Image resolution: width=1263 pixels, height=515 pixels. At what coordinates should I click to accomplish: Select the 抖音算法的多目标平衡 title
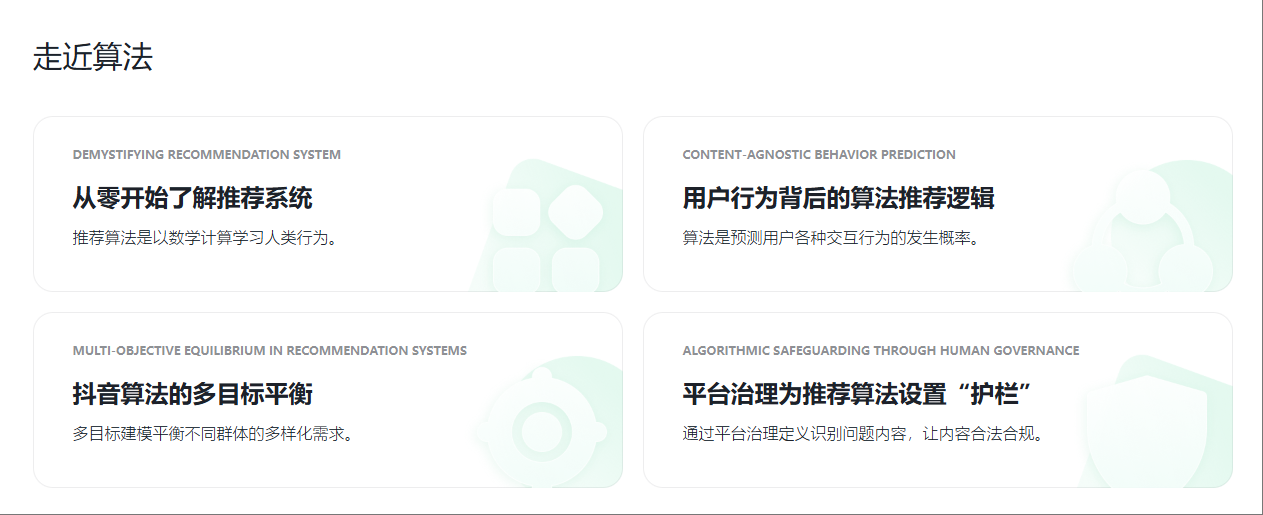[x=192, y=394]
